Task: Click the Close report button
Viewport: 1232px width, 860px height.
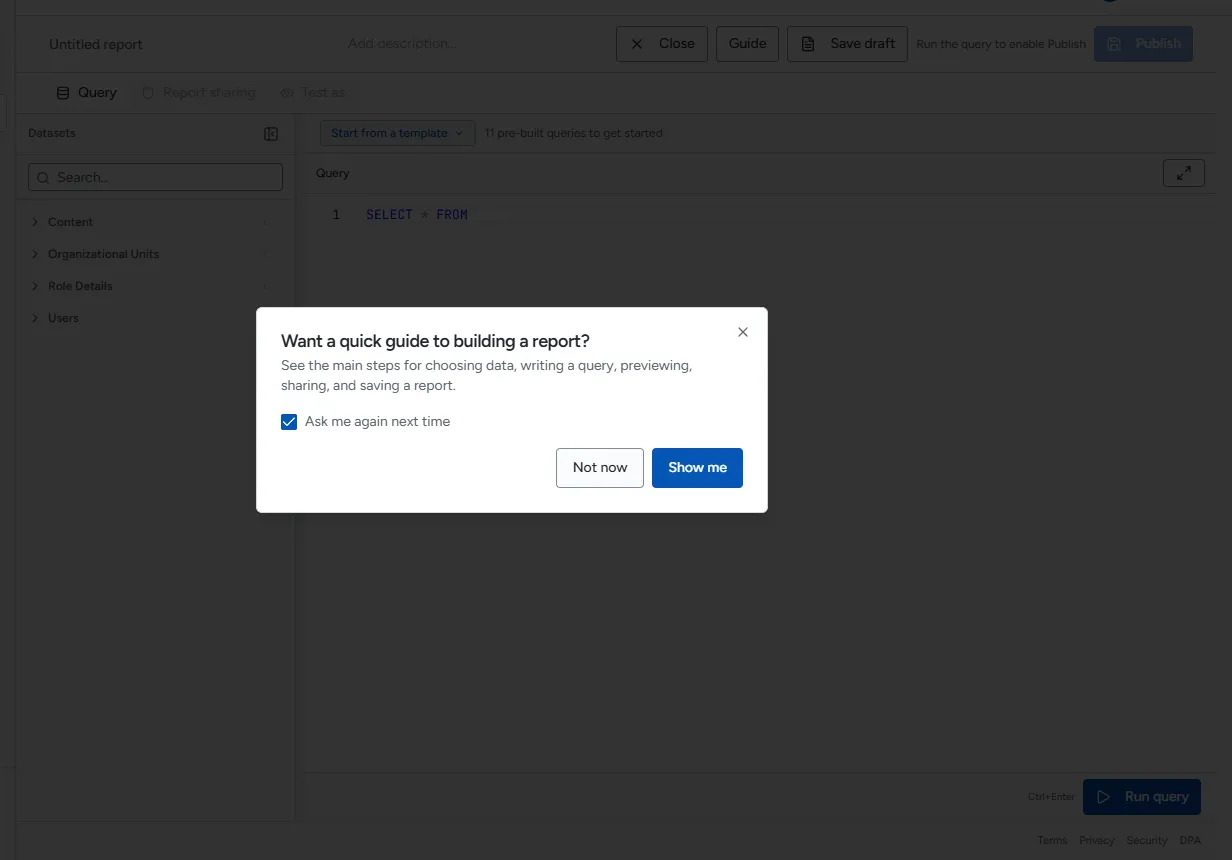Action: click(662, 44)
